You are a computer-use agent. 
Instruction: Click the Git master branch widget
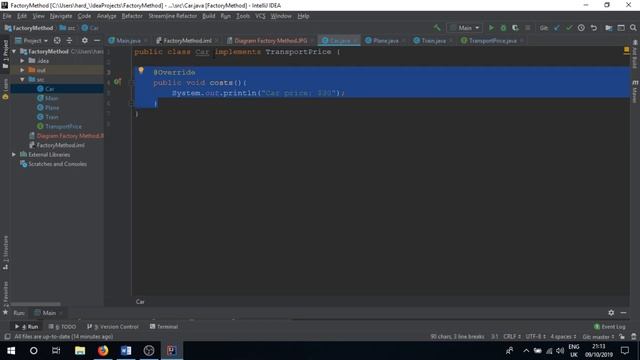tap(598, 337)
